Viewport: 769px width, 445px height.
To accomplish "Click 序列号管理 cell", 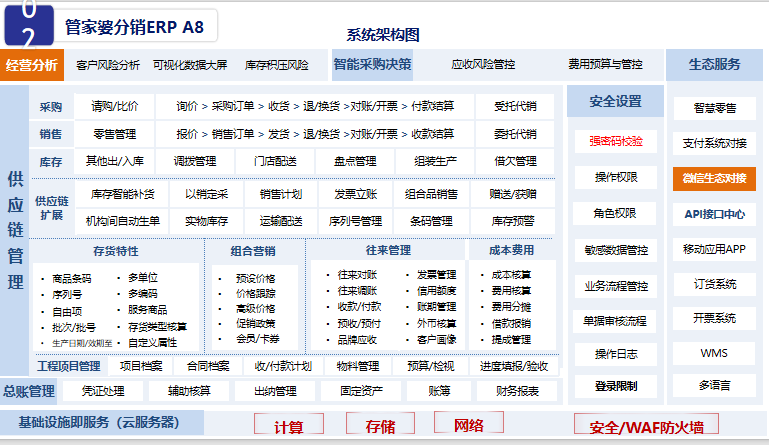I will click(x=356, y=221).
